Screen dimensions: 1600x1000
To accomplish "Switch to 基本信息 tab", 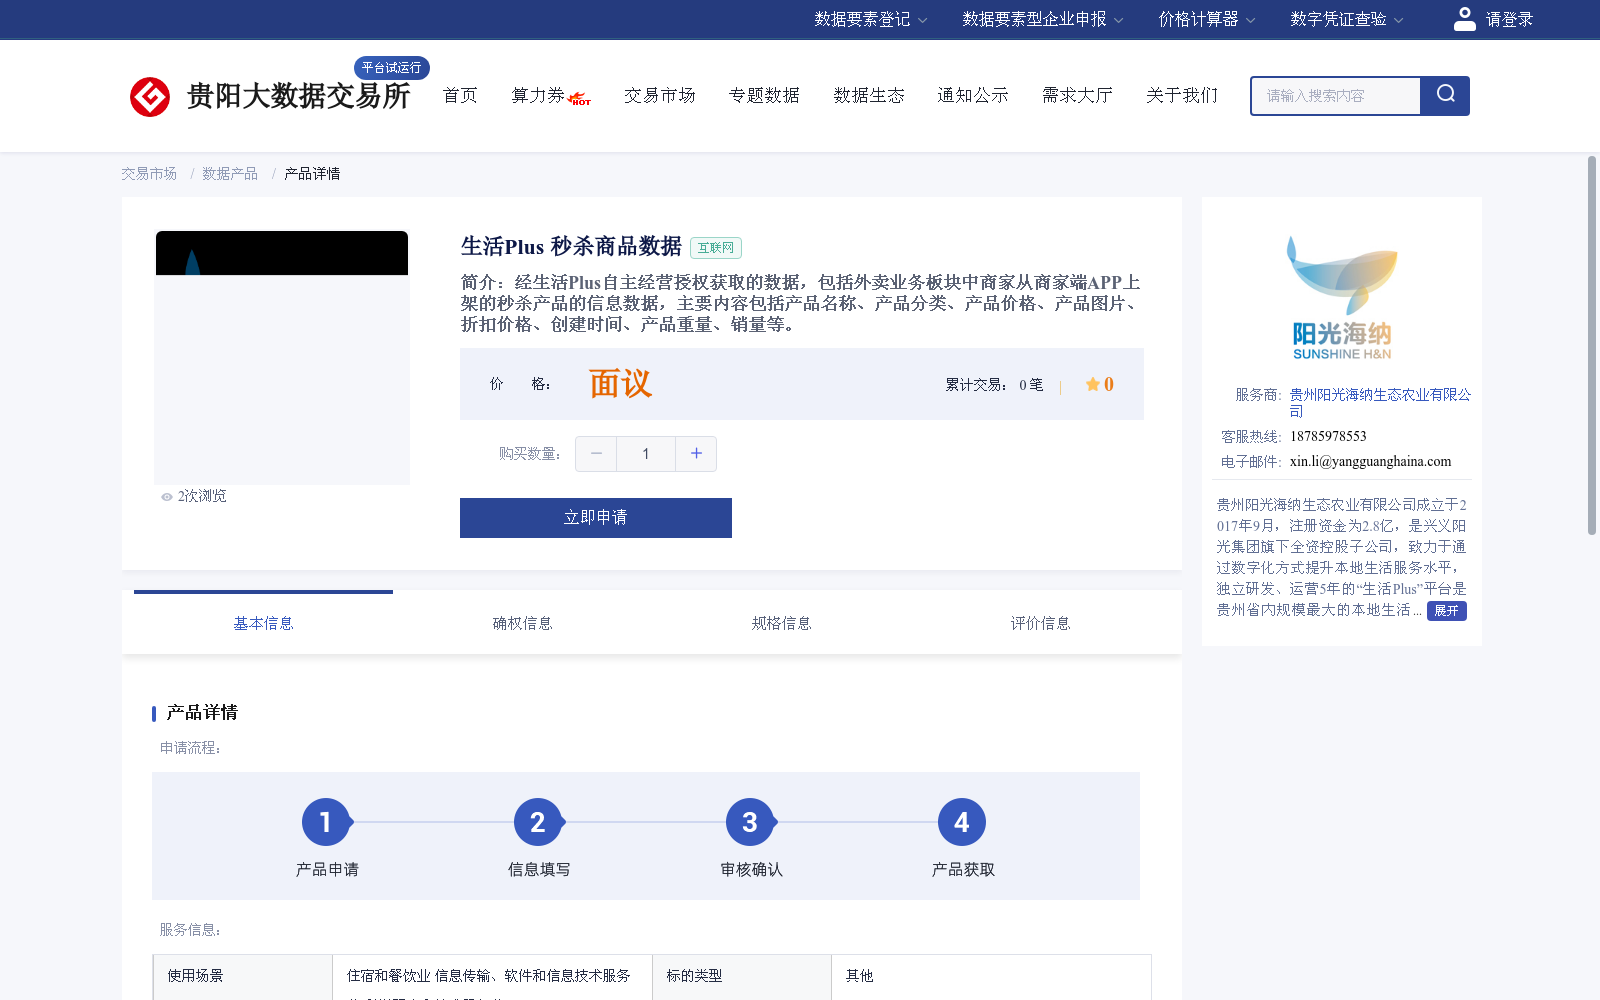I will [263, 624].
